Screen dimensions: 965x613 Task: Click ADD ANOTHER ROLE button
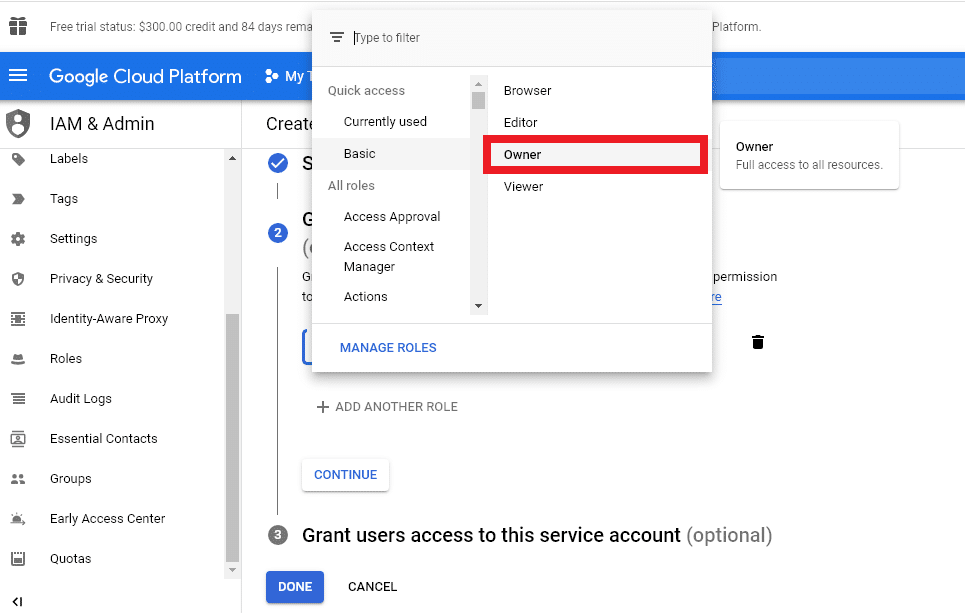pos(387,407)
